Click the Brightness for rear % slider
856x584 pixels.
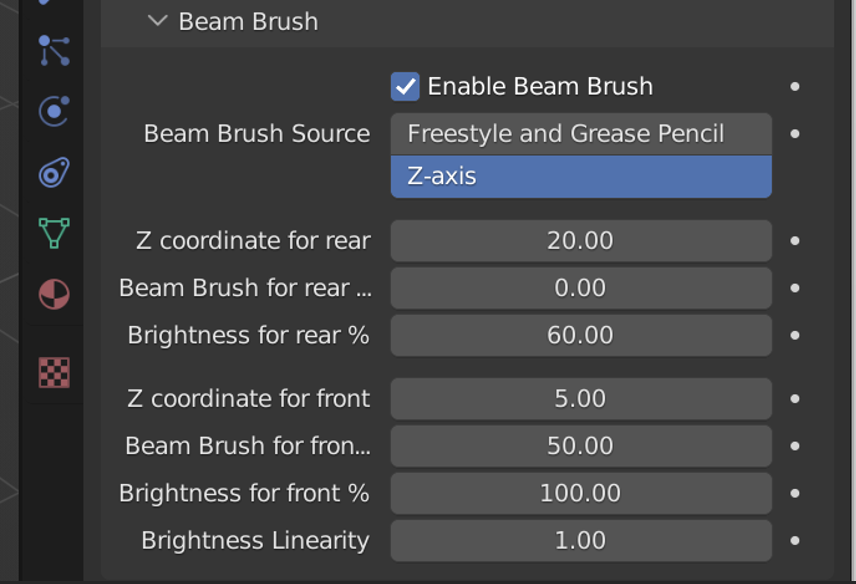tap(581, 335)
